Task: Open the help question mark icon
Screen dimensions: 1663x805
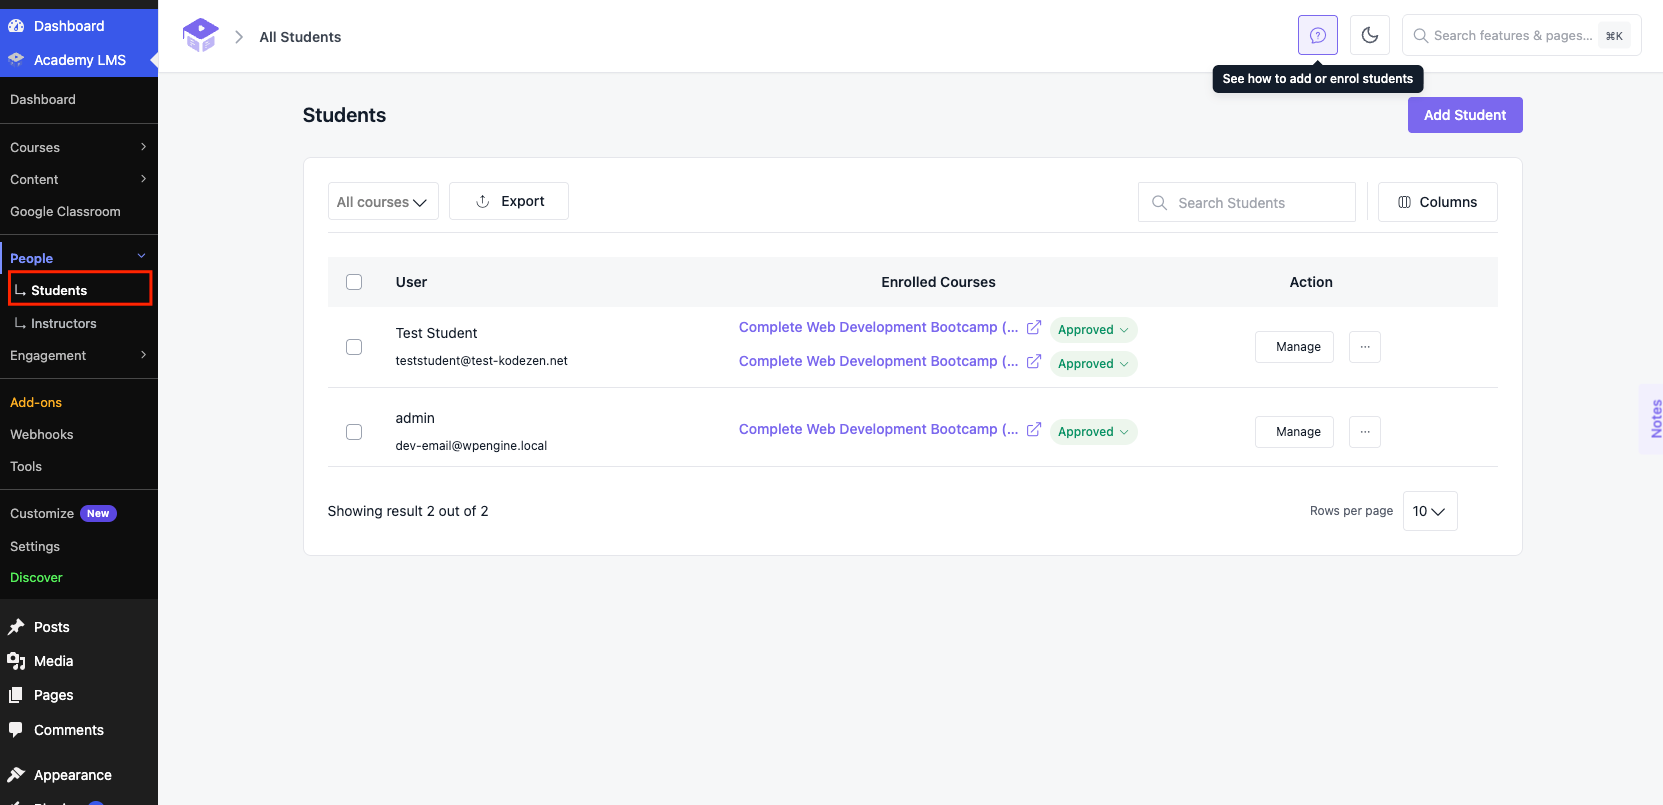Action: click(x=1318, y=35)
